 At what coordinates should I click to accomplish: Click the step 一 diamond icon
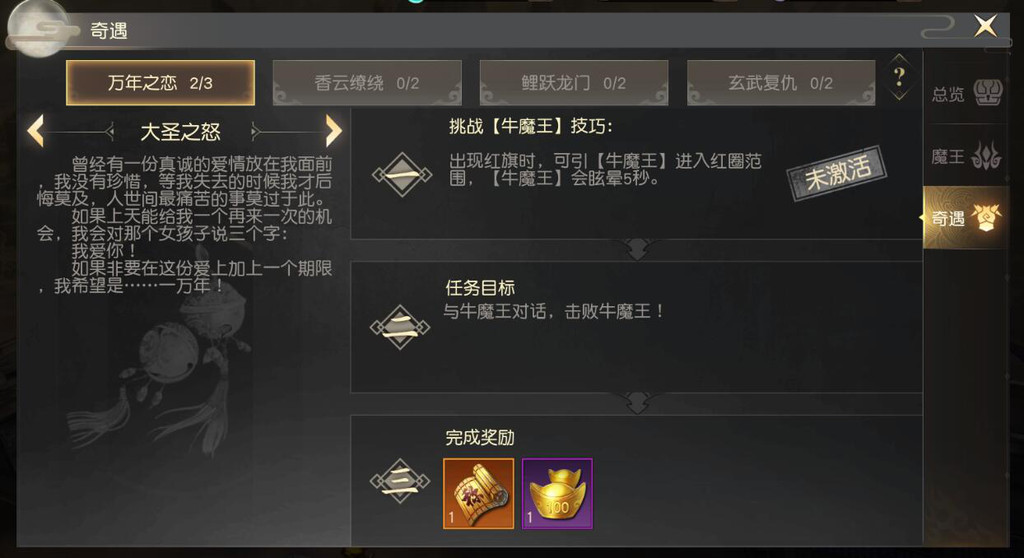(x=402, y=175)
